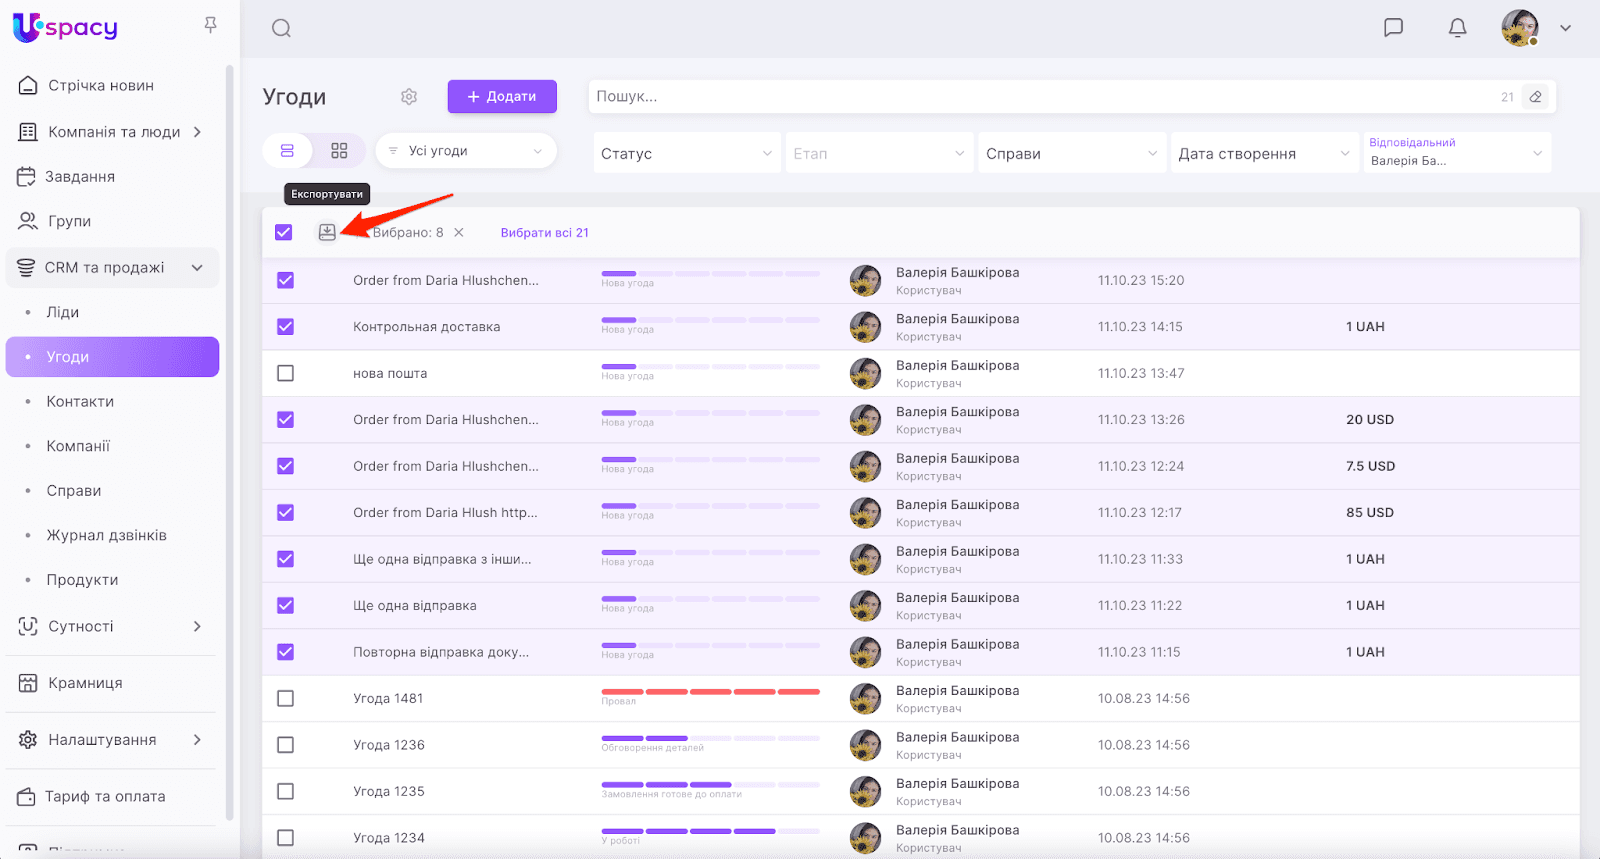Switch to kanban grid view

(339, 151)
